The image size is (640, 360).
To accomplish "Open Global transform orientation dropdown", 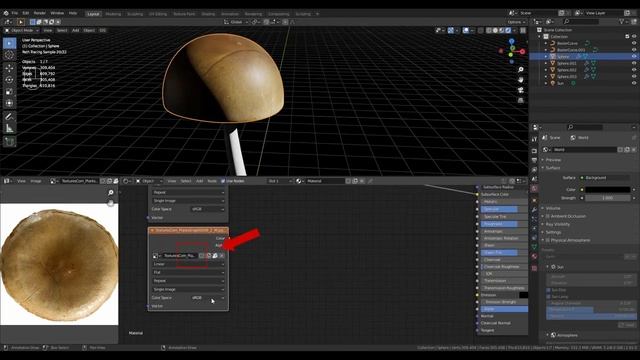I will pyautogui.click(x=236, y=22).
